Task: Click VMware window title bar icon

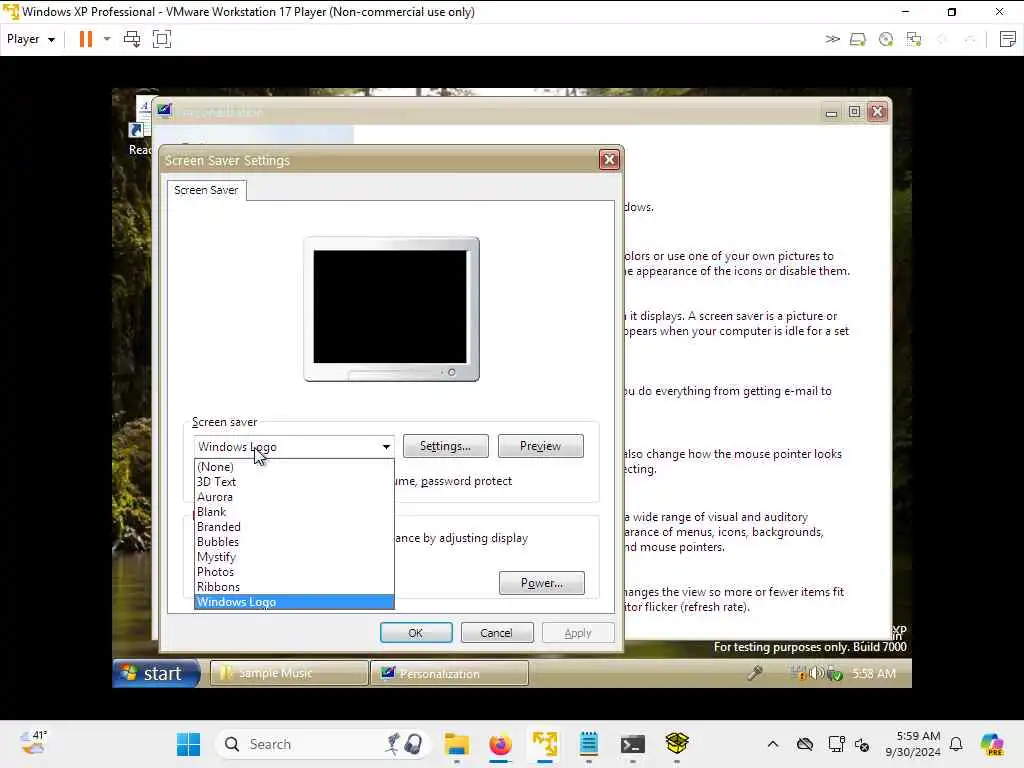Action: coord(11,12)
